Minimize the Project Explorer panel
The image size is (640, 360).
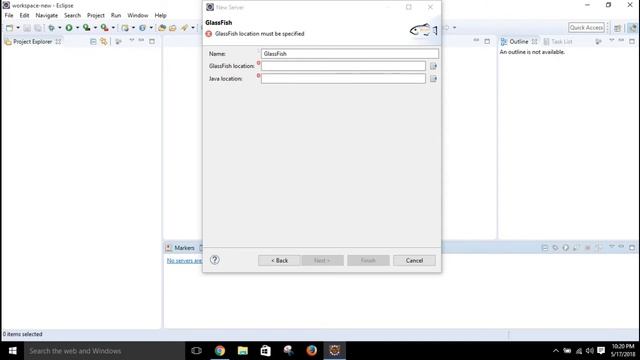pyautogui.click(x=141, y=41)
